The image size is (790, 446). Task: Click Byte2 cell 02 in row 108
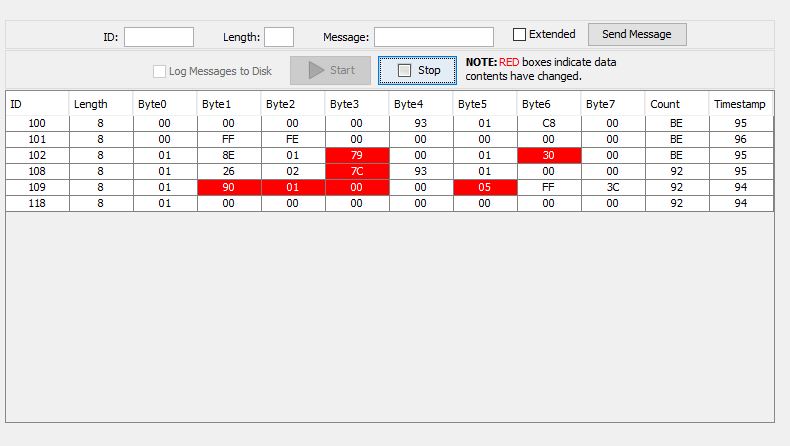point(293,171)
